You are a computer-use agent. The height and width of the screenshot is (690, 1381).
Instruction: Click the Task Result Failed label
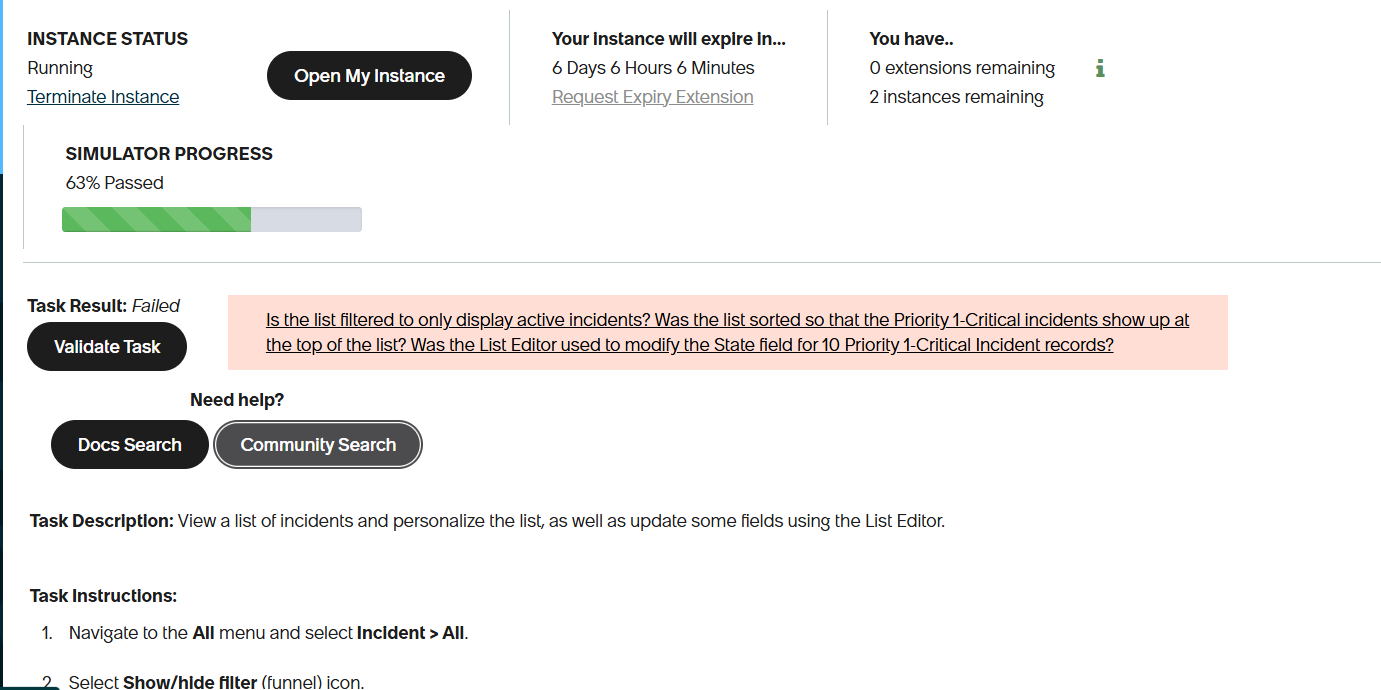coord(103,306)
